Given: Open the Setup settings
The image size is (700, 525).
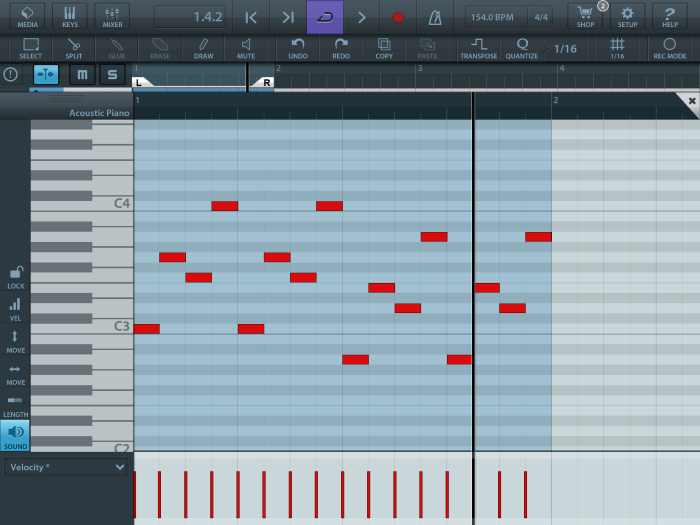Looking at the screenshot, I should (x=627, y=17).
